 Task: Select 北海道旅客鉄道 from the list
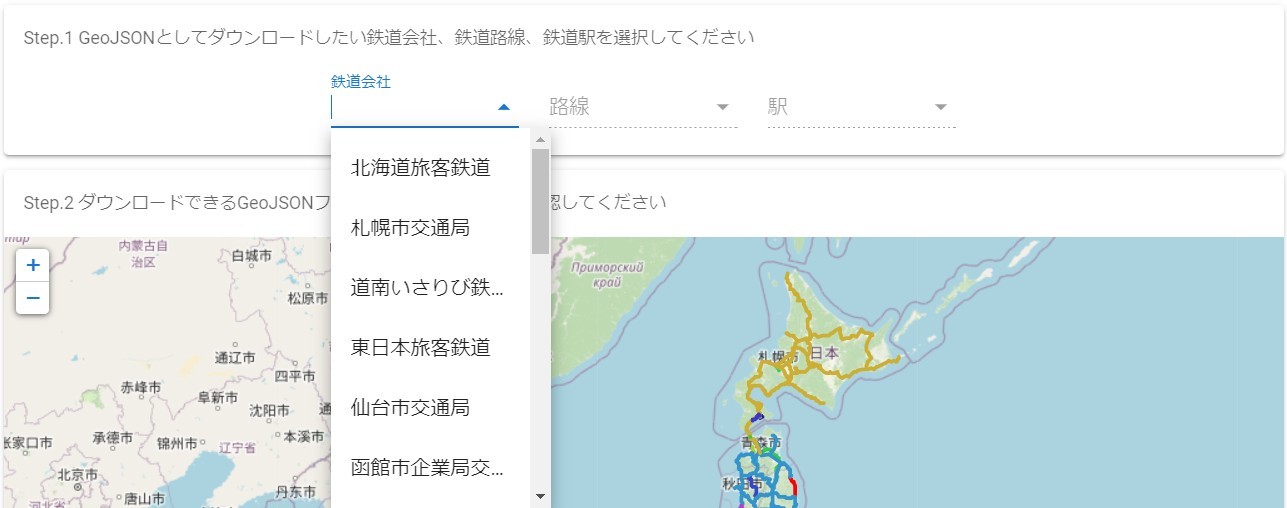click(x=431, y=168)
